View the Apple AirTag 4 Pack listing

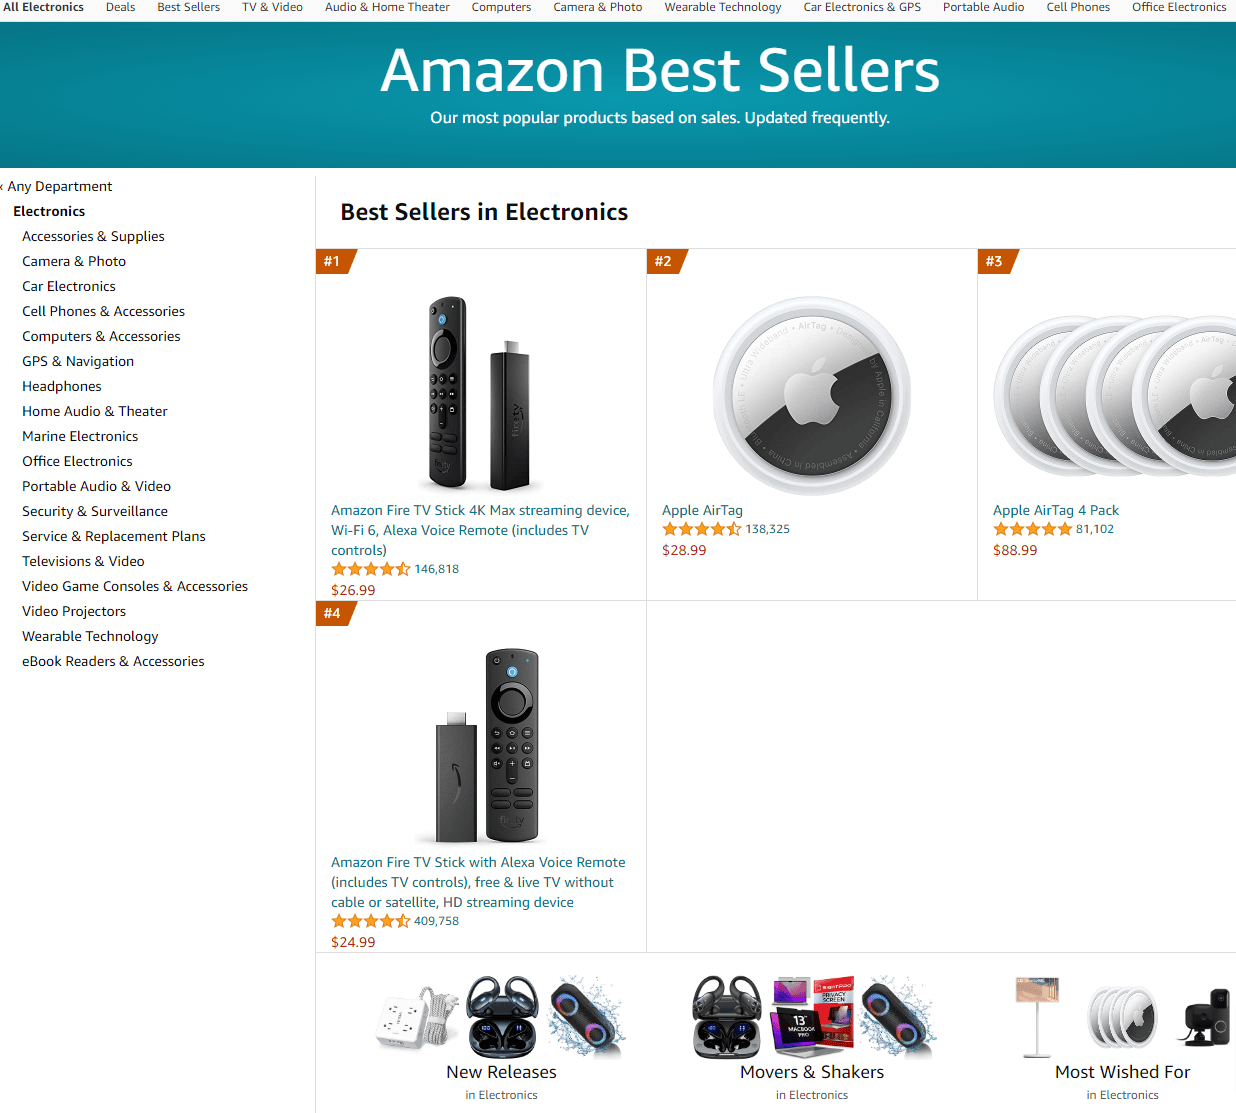click(x=1055, y=510)
